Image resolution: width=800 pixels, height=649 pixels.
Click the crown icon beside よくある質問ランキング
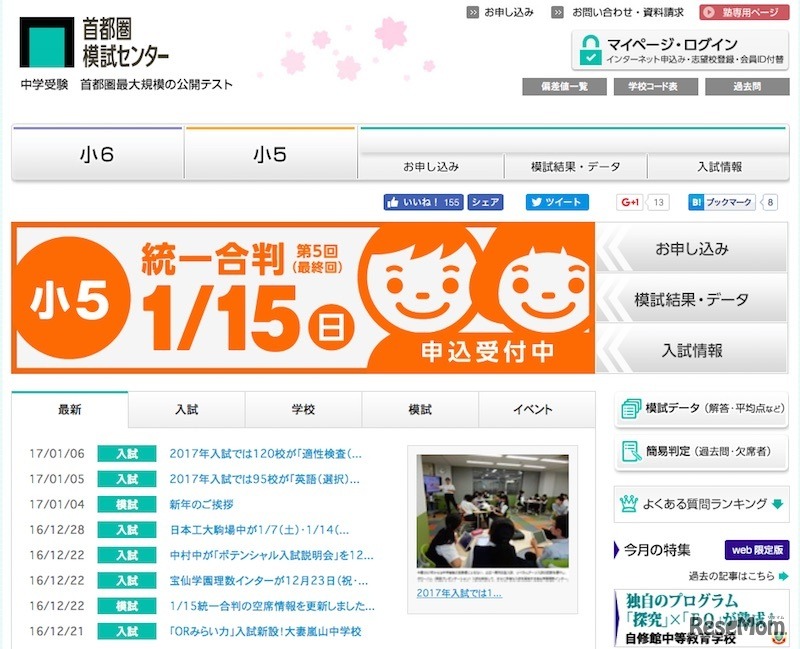pyautogui.click(x=629, y=501)
